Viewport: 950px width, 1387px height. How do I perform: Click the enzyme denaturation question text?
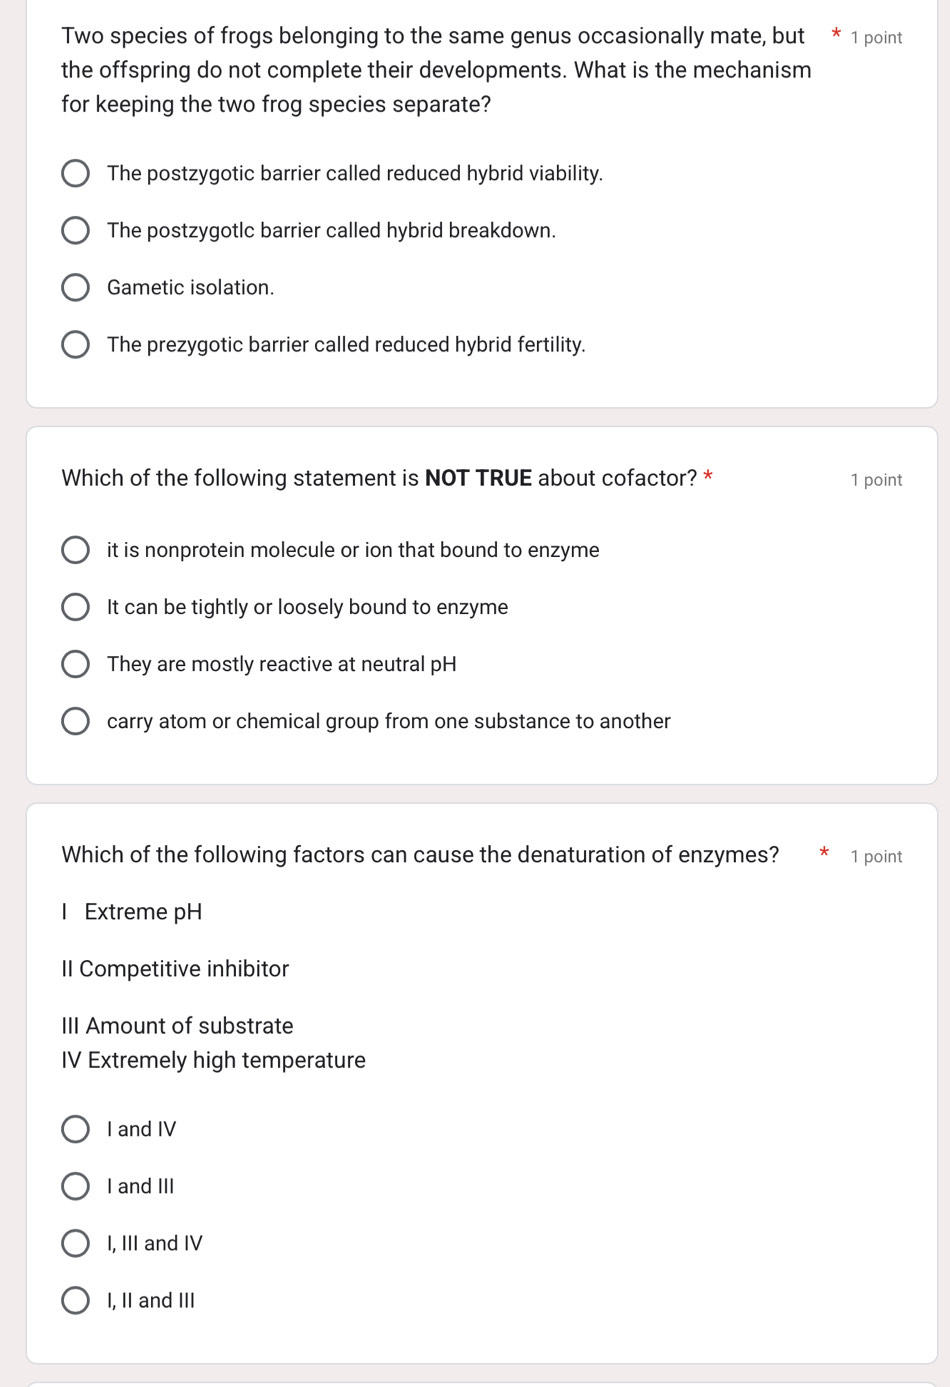pyautogui.click(x=420, y=855)
